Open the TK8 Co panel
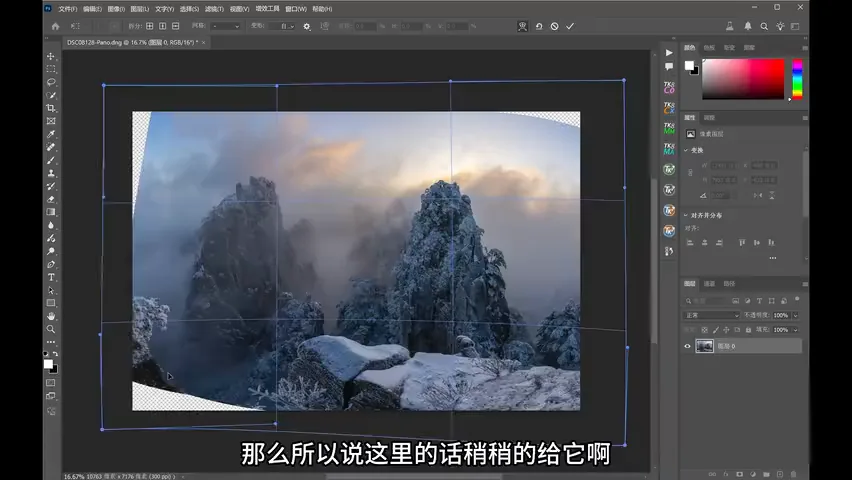 pos(669,88)
